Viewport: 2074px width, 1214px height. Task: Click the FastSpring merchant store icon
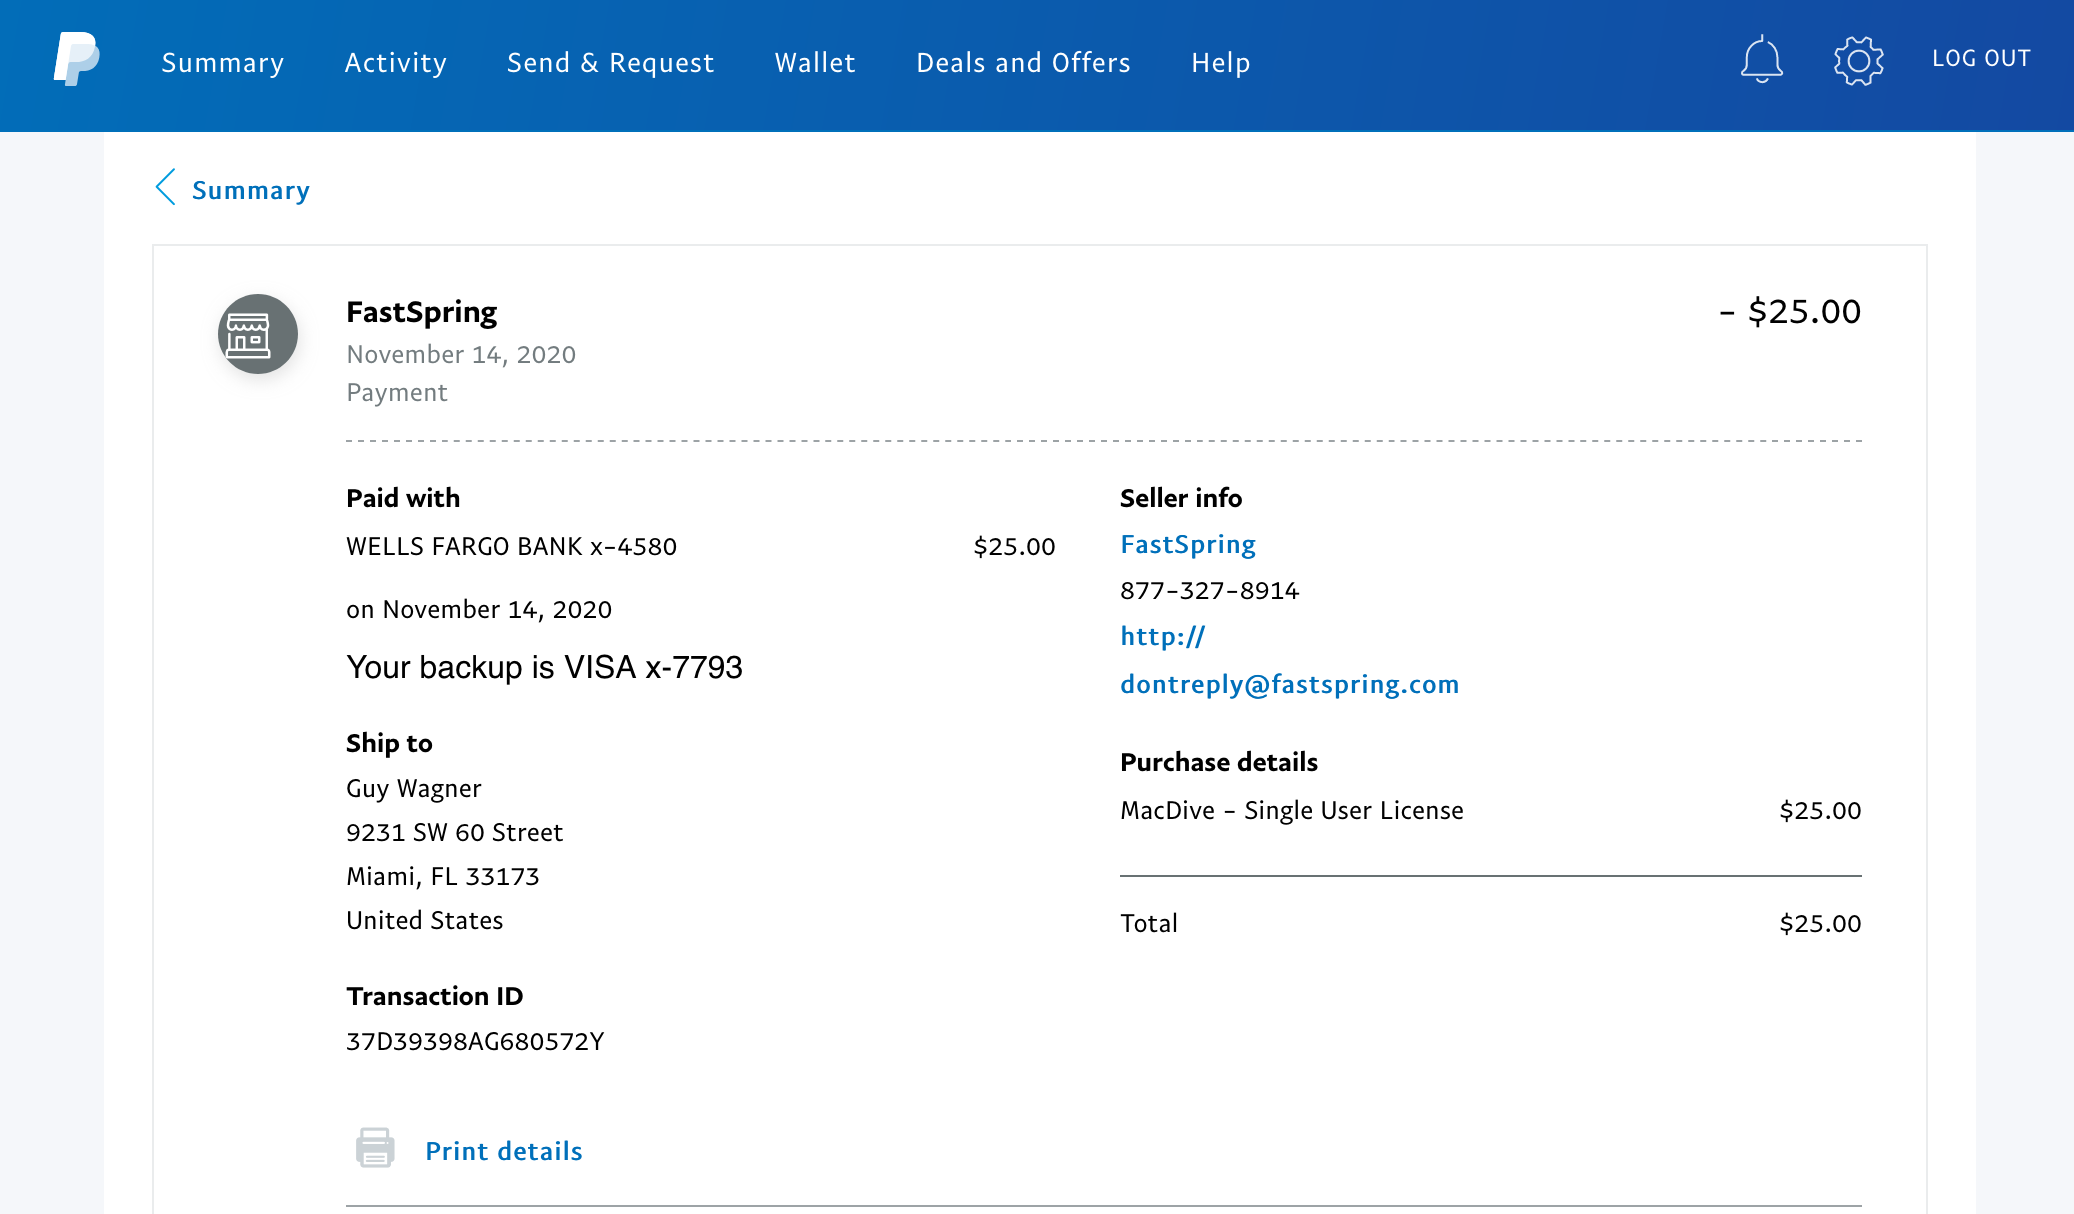coord(258,334)
